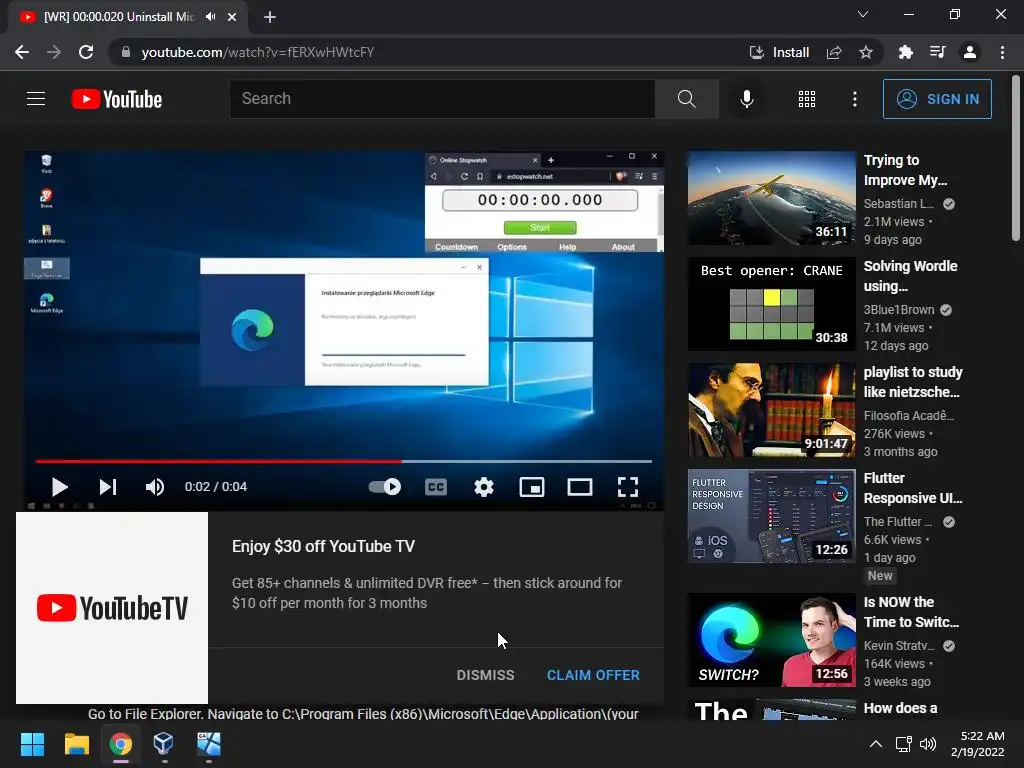
Task: Install the YouTube app from address bar
Action: (x=779, y=52)
